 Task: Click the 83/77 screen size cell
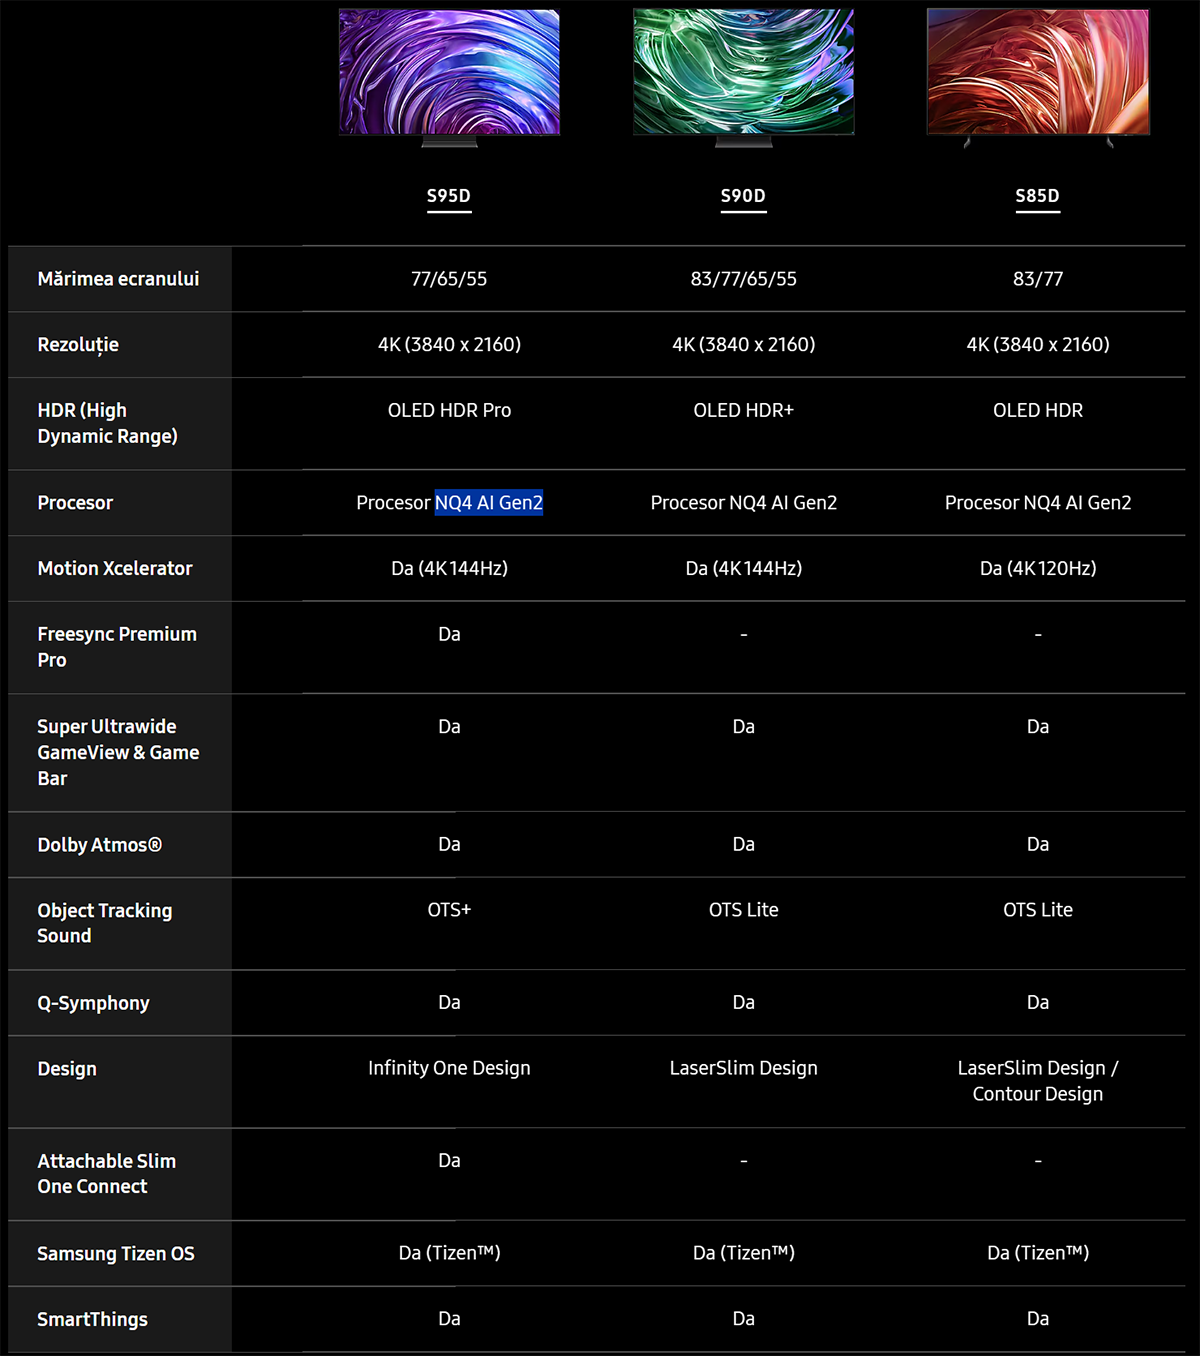(1038, 279)
